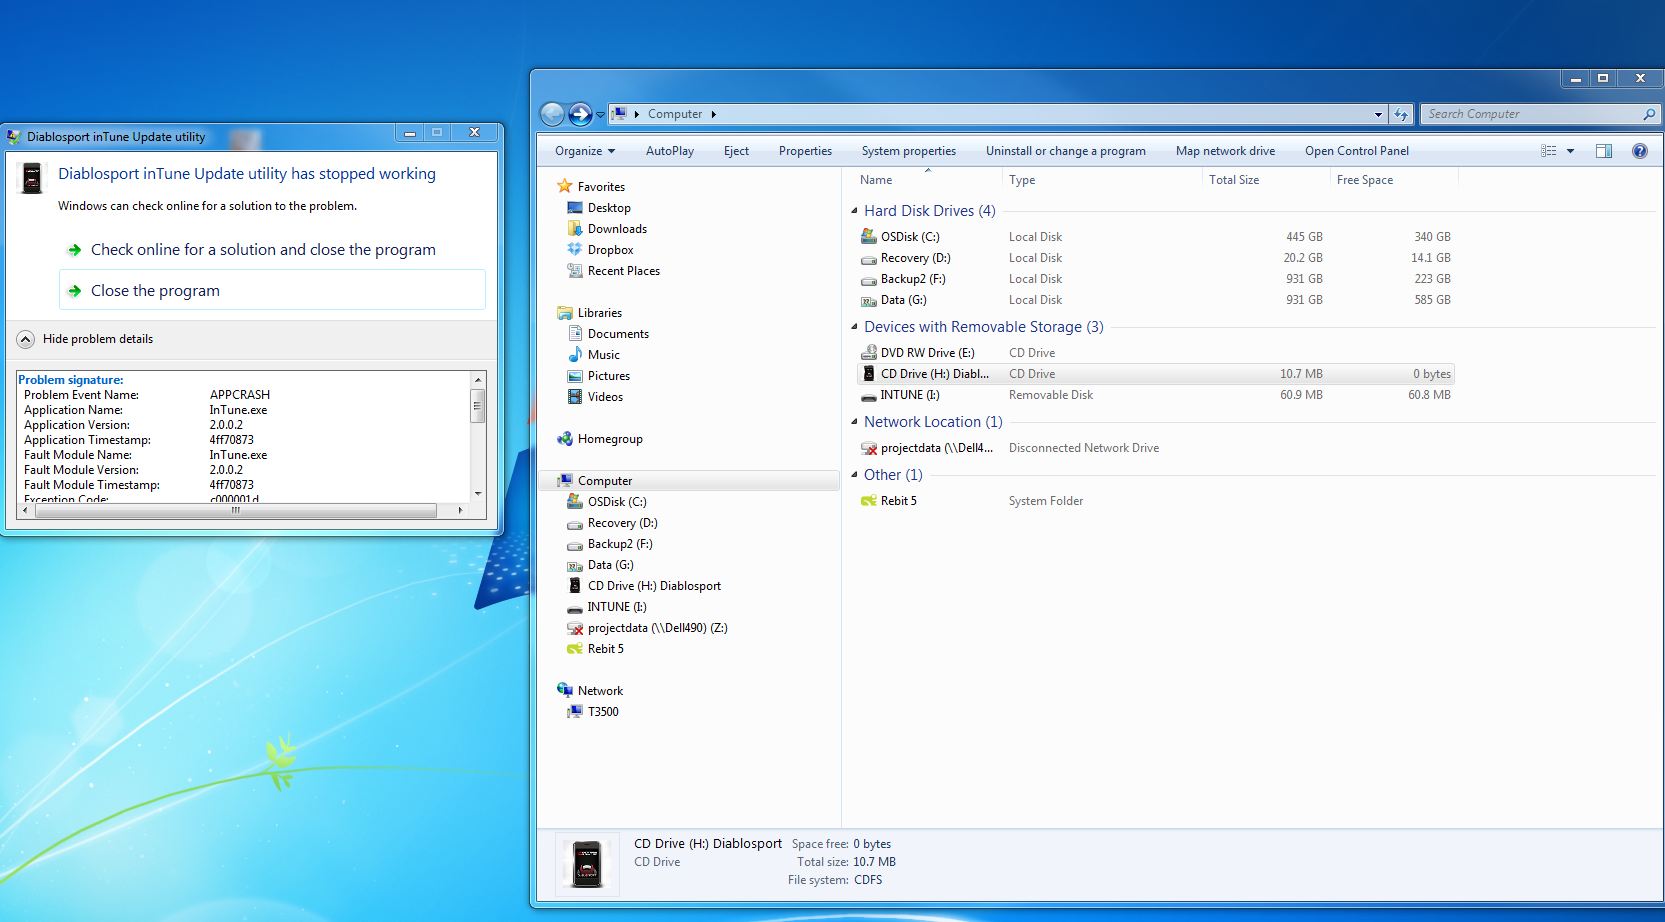
Task: Click Eject in the Explorer toolbar
Action: 736,151
